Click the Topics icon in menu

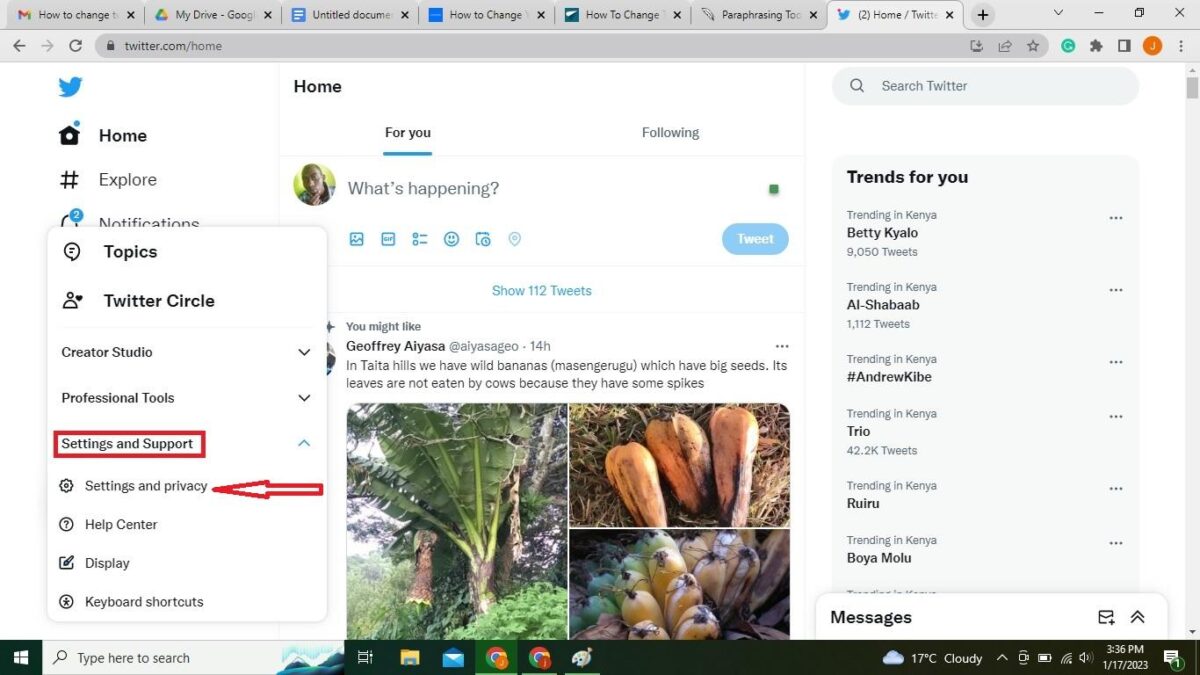click(x=72, y=252)
